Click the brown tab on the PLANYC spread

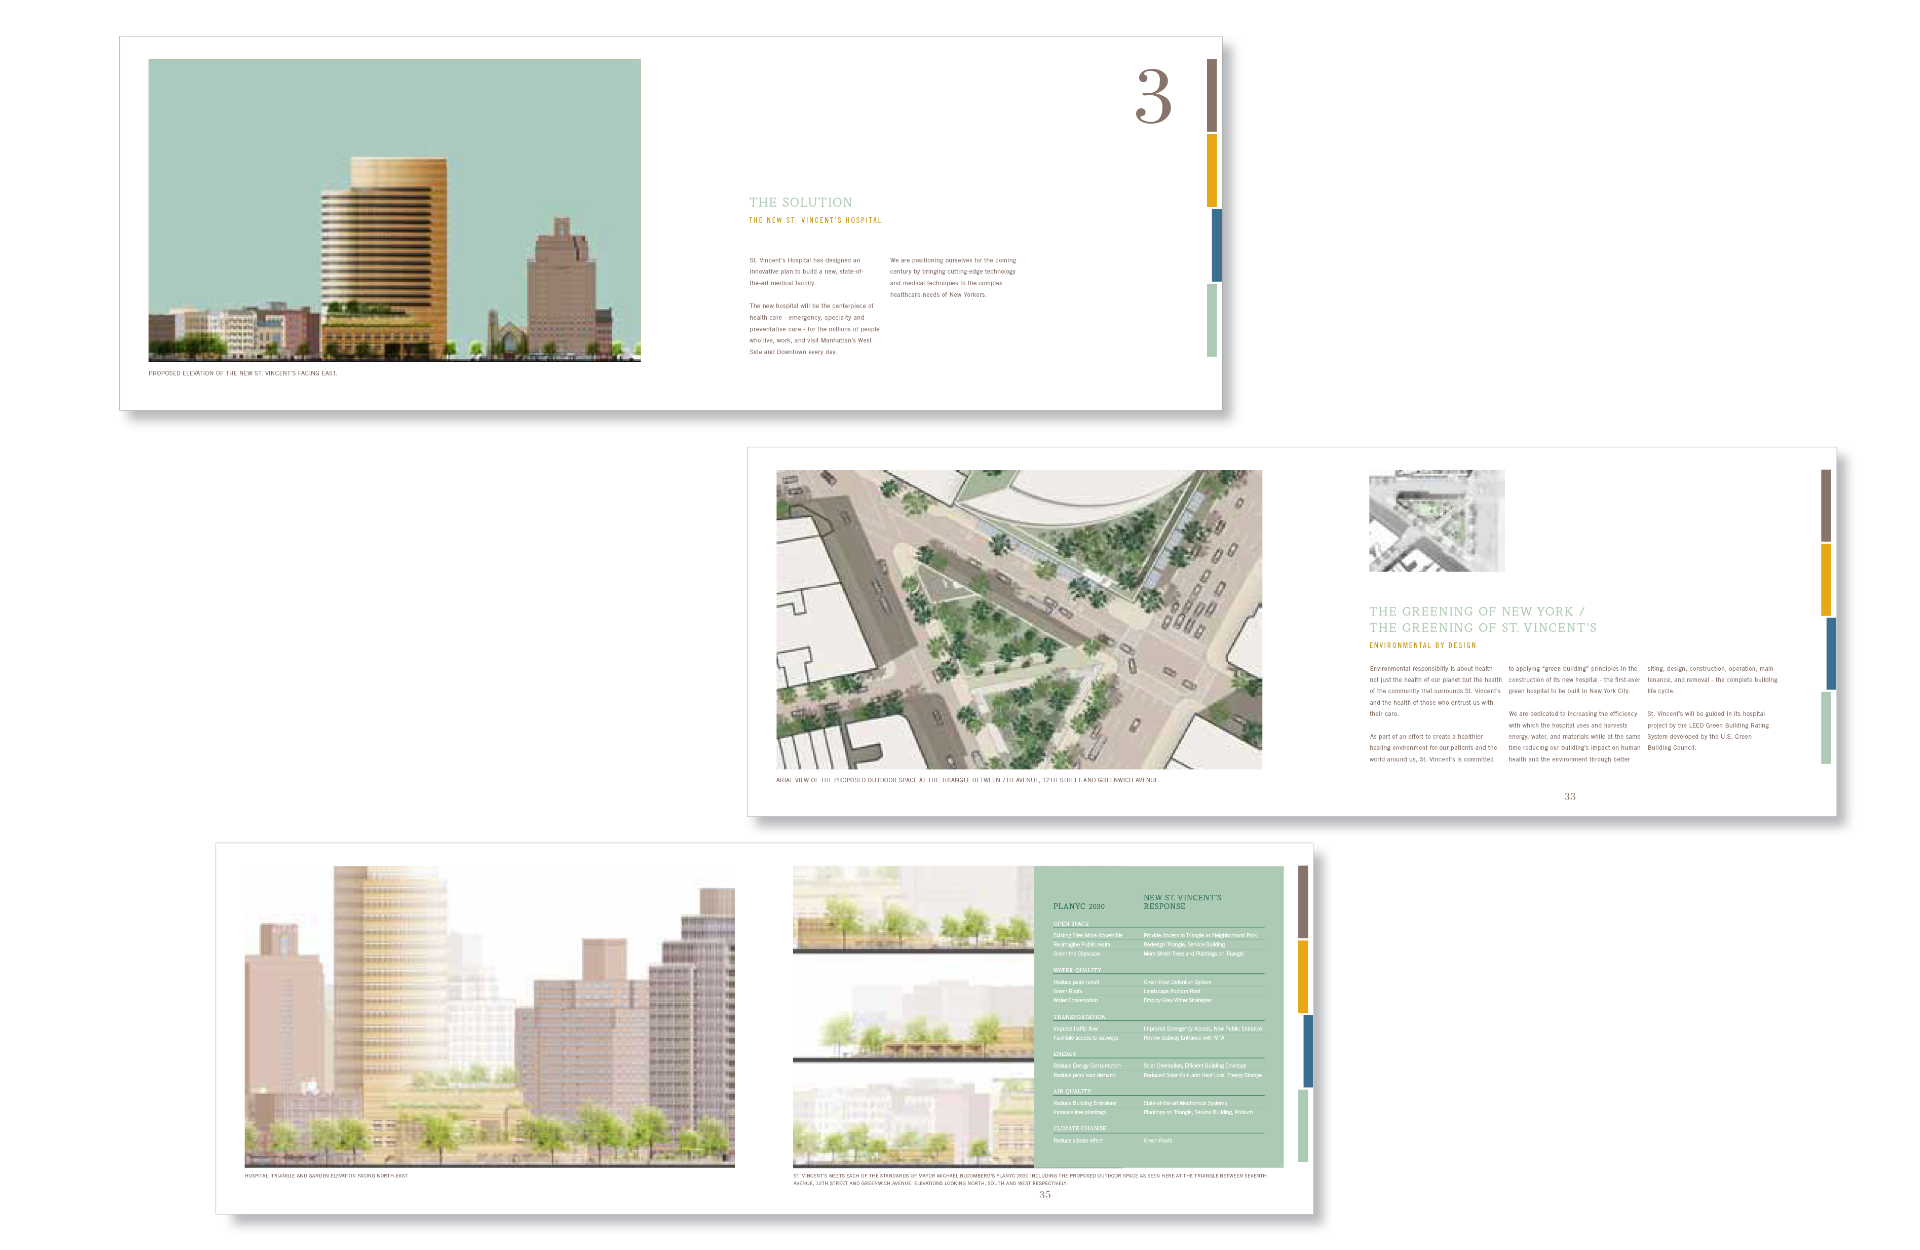1303,902
